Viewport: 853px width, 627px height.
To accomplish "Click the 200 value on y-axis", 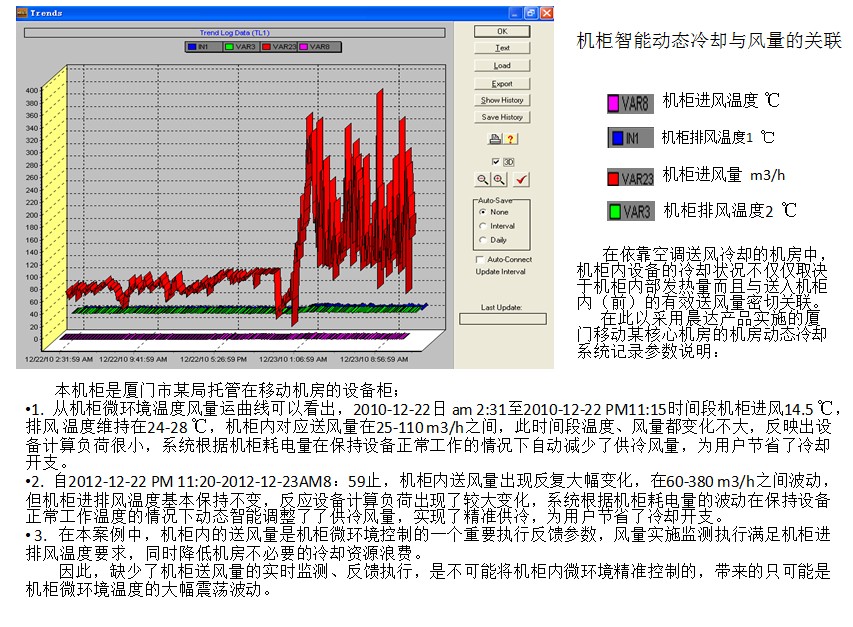I will [x=32, y=215].
